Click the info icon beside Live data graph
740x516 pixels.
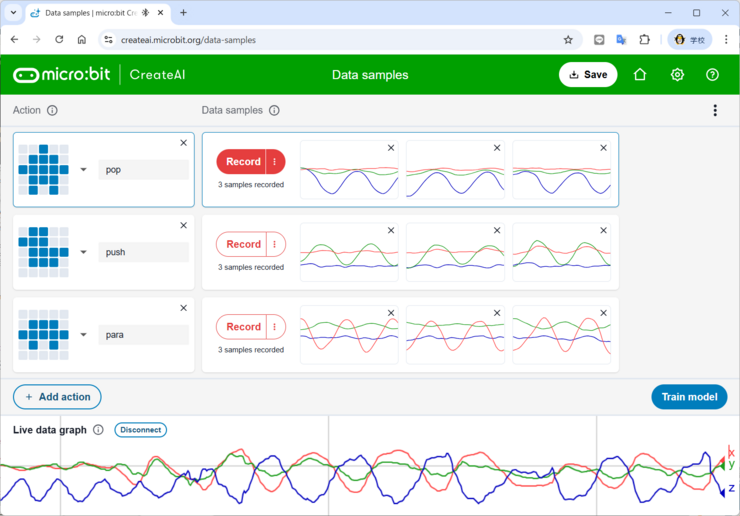(98, 430)
